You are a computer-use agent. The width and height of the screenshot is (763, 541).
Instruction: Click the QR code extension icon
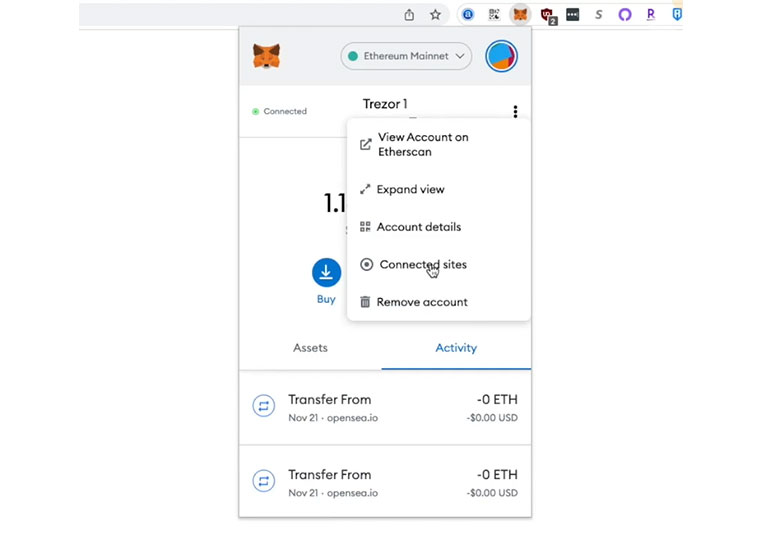[494, 15]
